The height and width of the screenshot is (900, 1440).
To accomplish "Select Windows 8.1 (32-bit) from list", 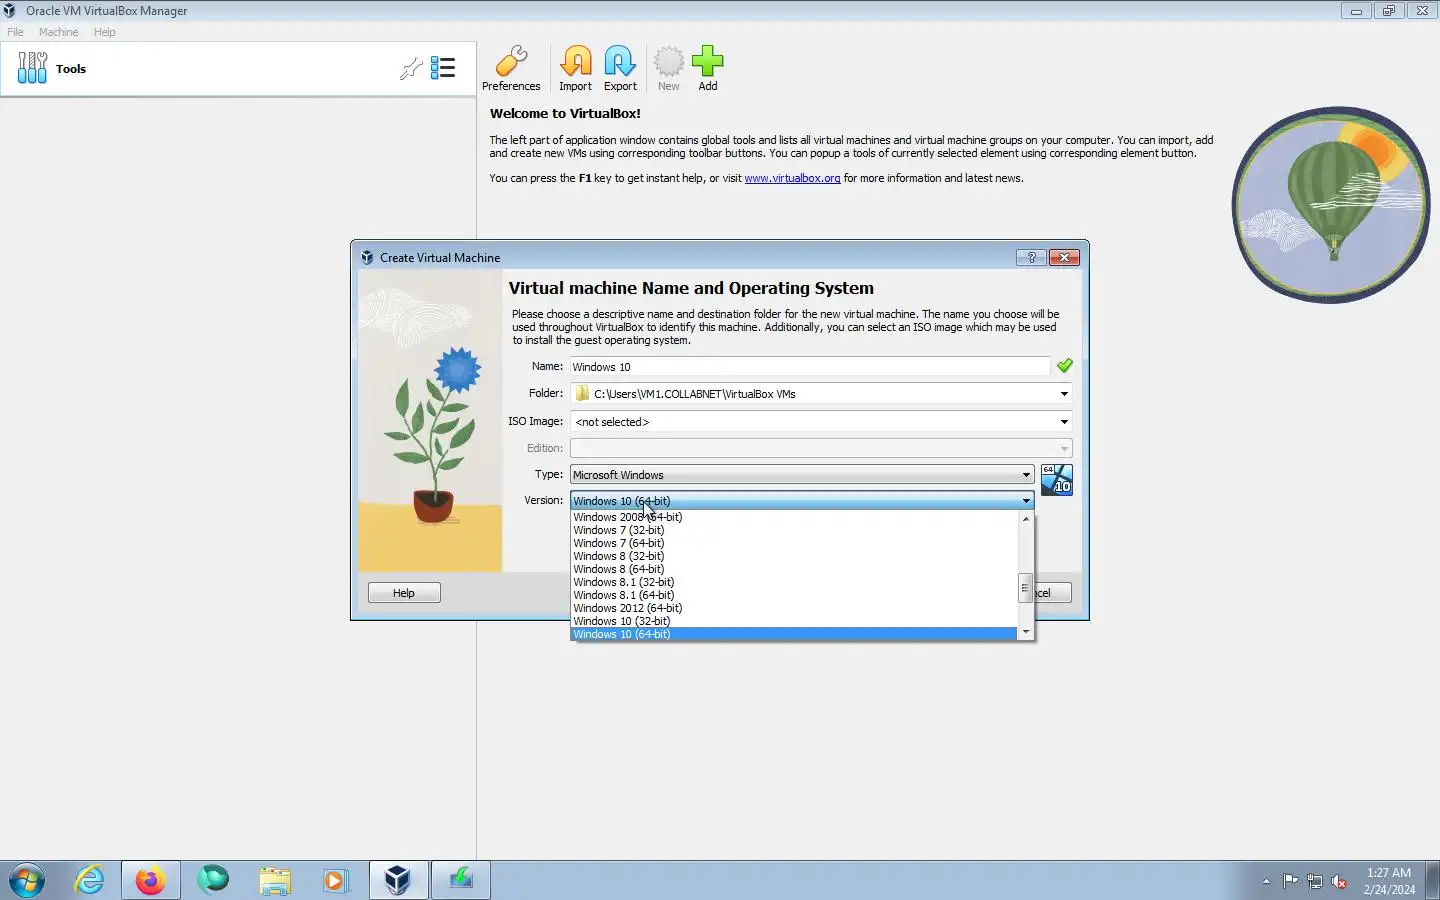I will [794, 582].
